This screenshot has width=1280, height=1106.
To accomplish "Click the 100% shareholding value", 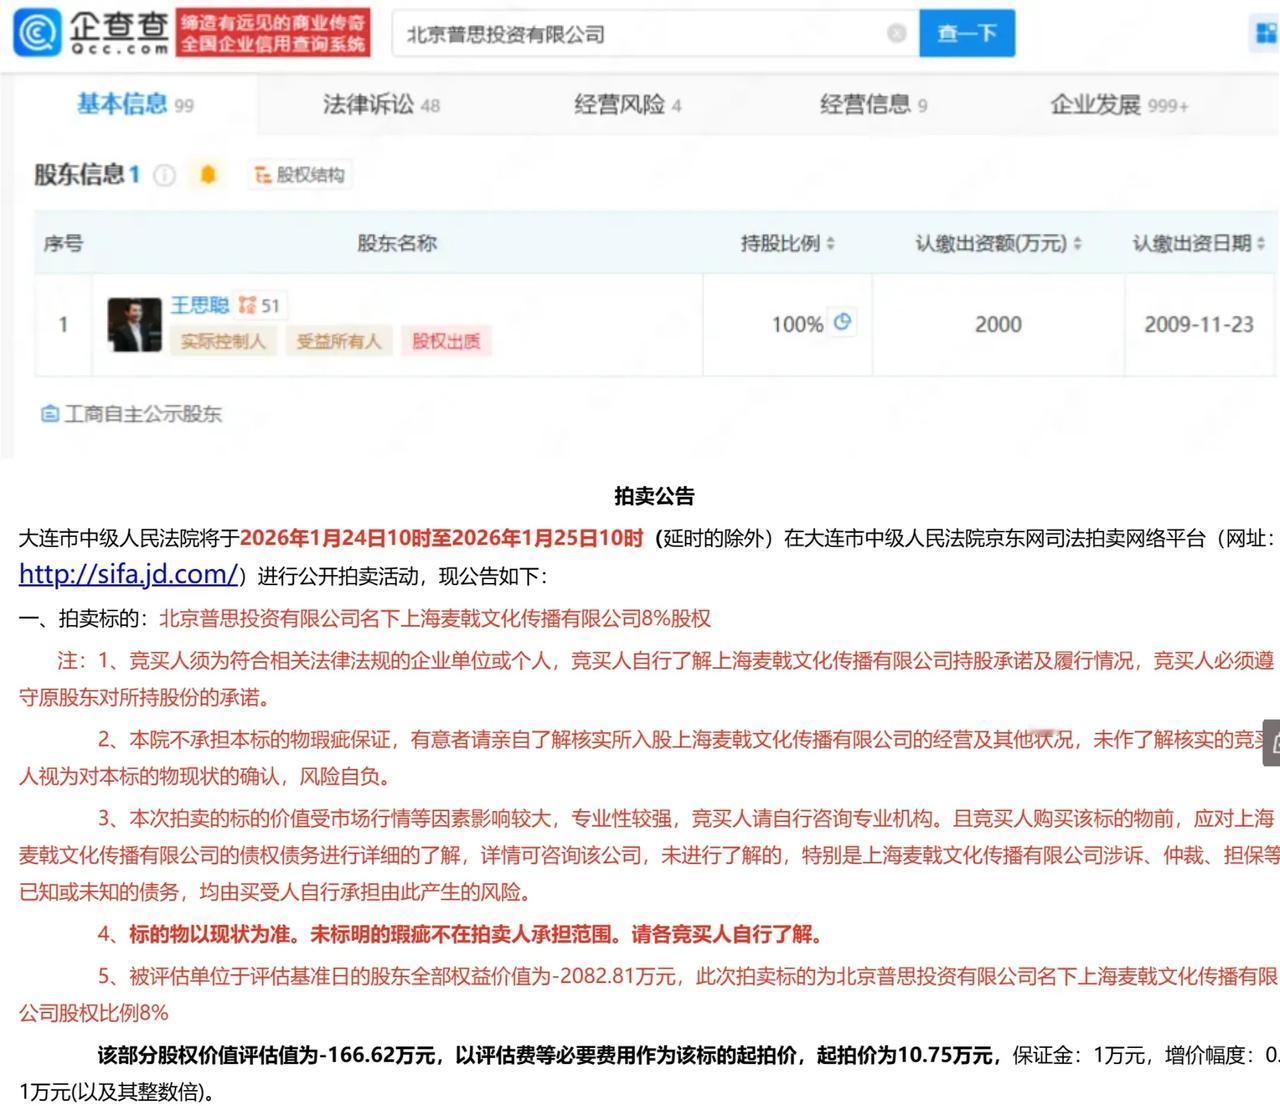I will pyautogui.click(x=797, y=324).
